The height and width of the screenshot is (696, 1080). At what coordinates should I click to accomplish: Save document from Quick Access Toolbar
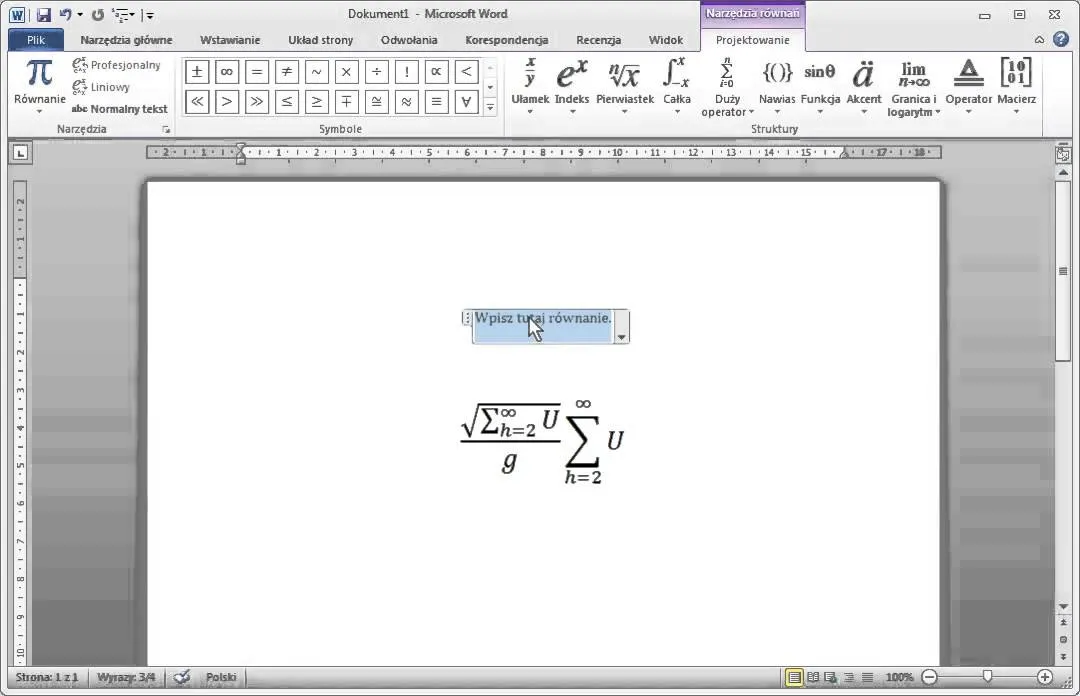pos(43,14)
